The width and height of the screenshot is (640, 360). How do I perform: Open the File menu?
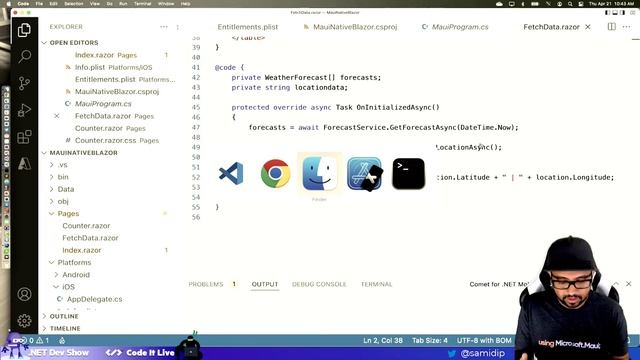point(39,4)
